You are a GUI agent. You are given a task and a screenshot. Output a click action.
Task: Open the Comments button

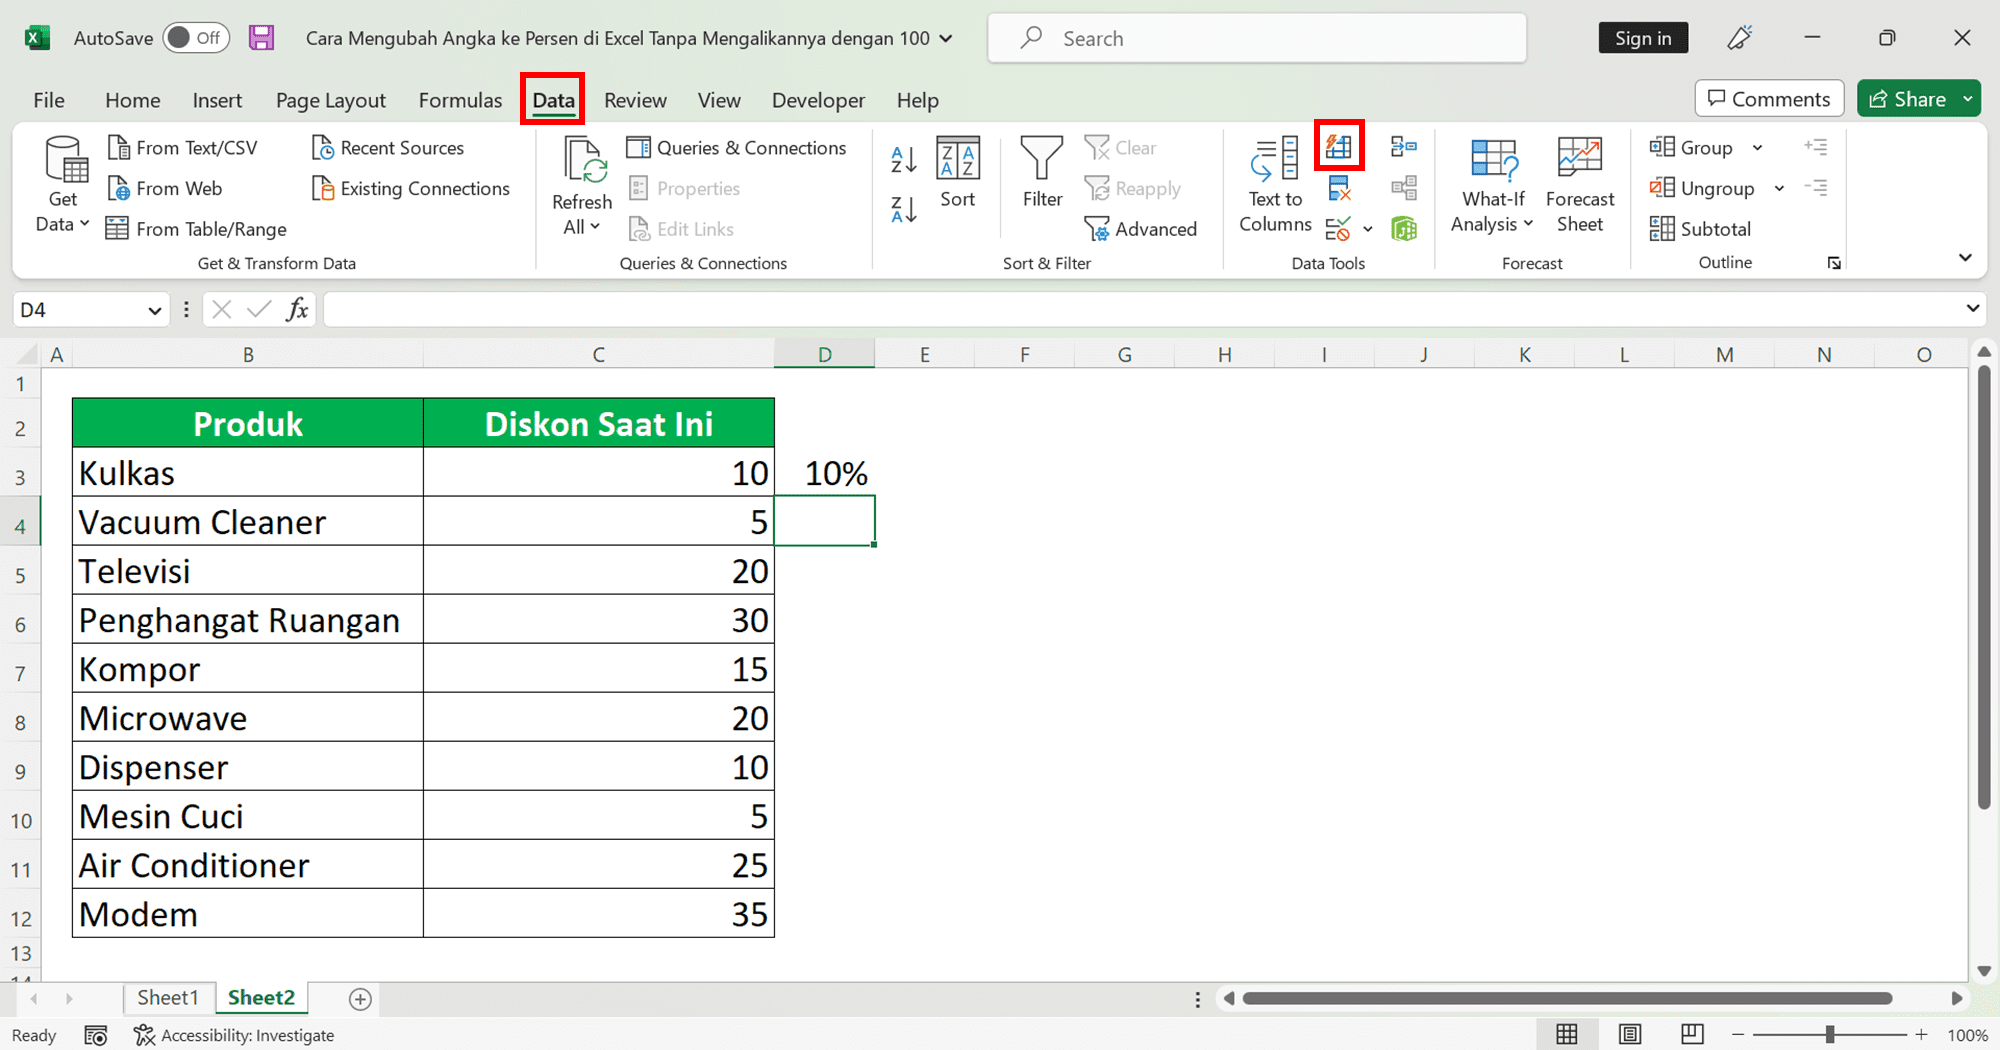[x=1769, y=99]
